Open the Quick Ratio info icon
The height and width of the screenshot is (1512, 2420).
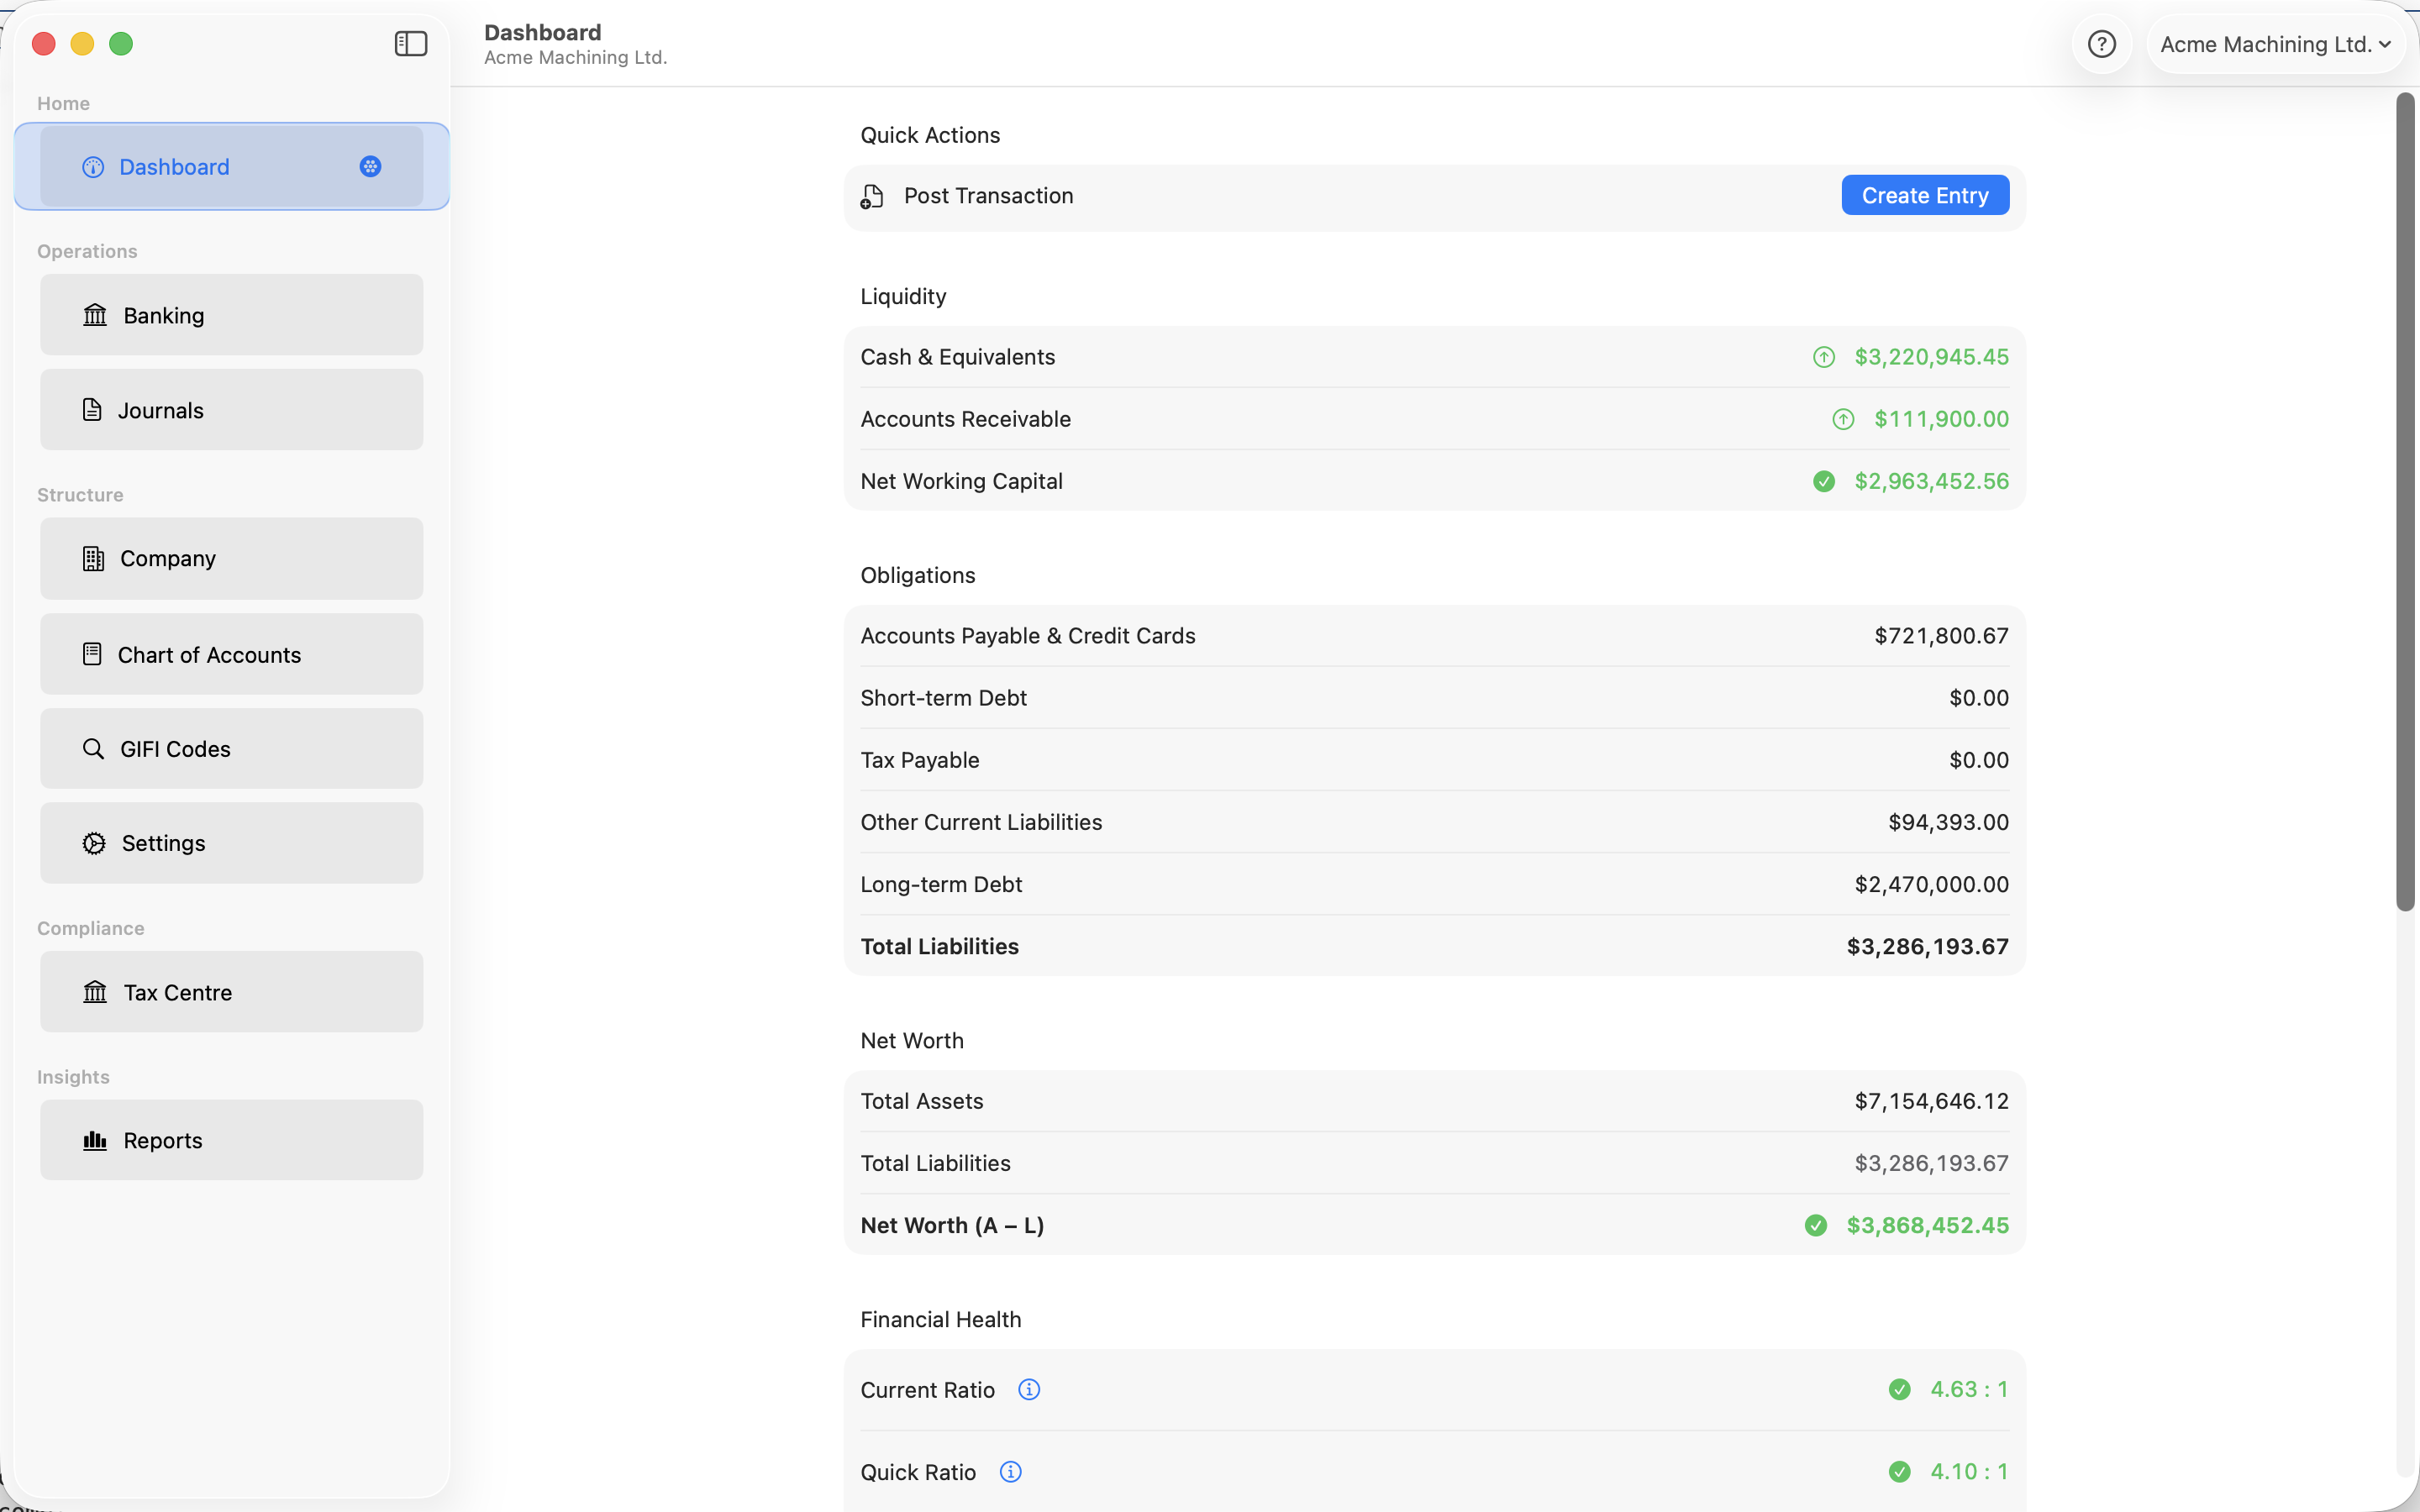pyautogui.click(x=1011, y=1471)
